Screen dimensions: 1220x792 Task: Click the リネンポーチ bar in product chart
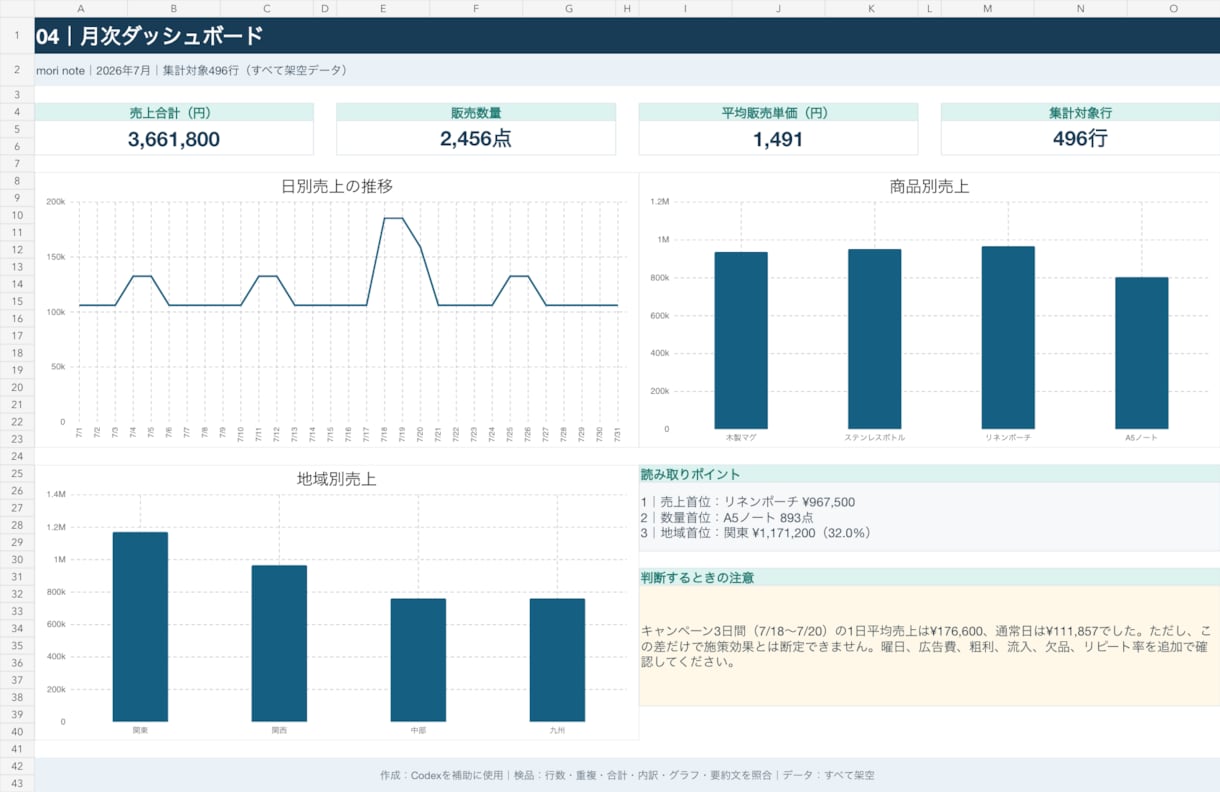coord(1008,338)
